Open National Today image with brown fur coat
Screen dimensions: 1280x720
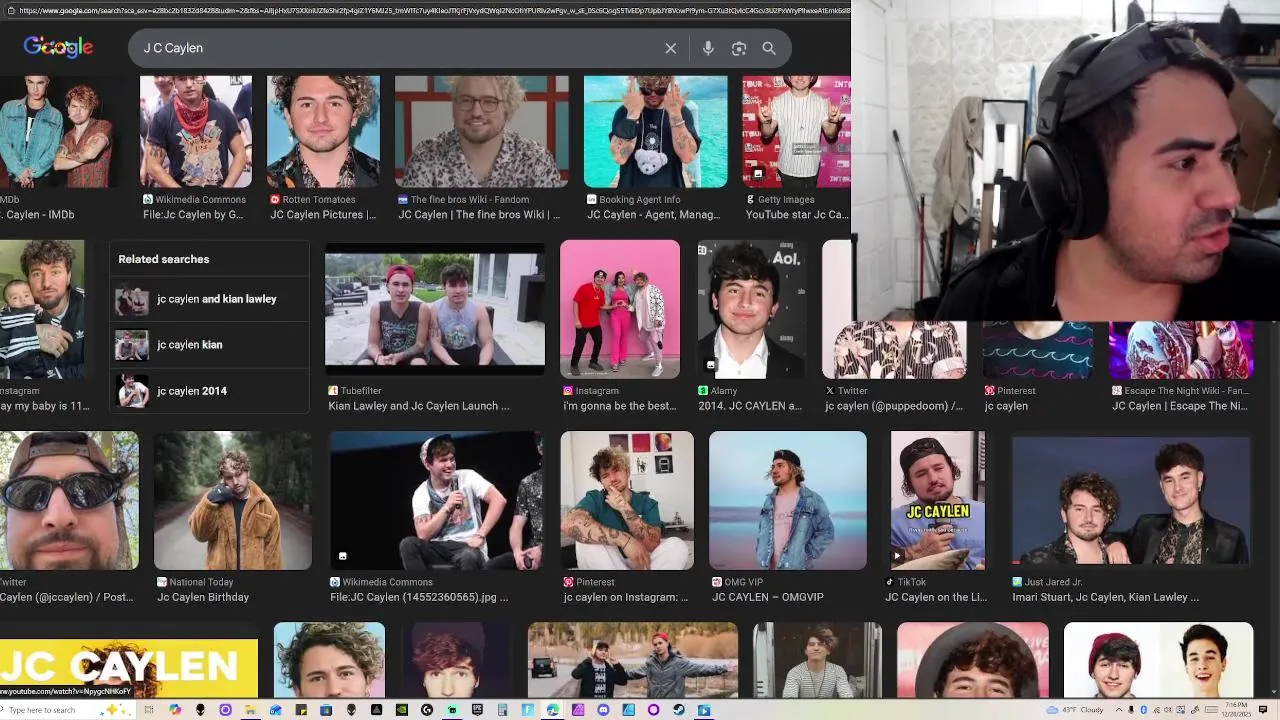pos(233,500)
